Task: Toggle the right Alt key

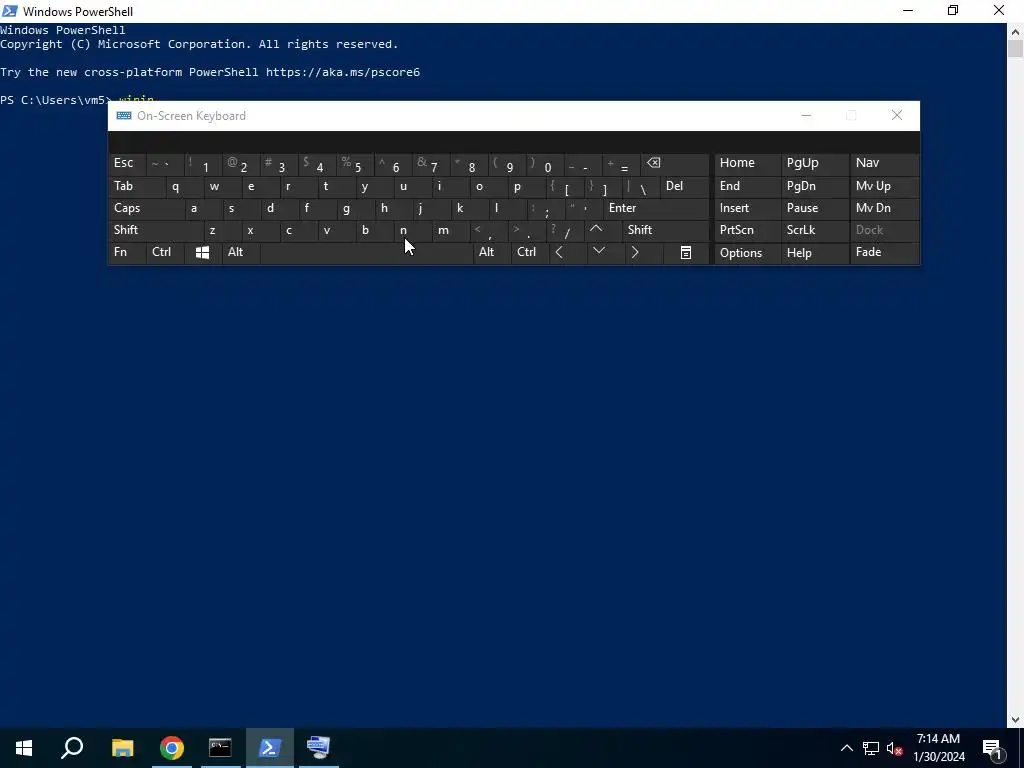Action: [x=492, y=253]
